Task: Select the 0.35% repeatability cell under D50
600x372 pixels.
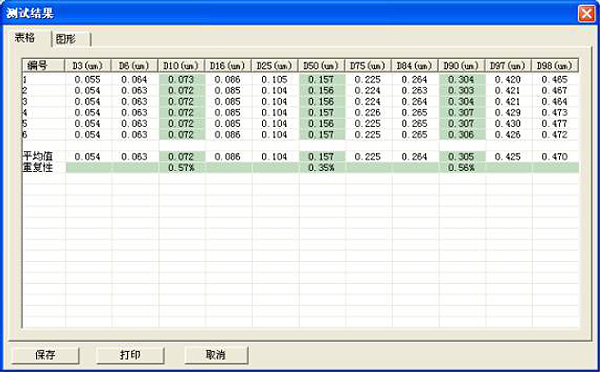Action: click(x=321, y=168)
